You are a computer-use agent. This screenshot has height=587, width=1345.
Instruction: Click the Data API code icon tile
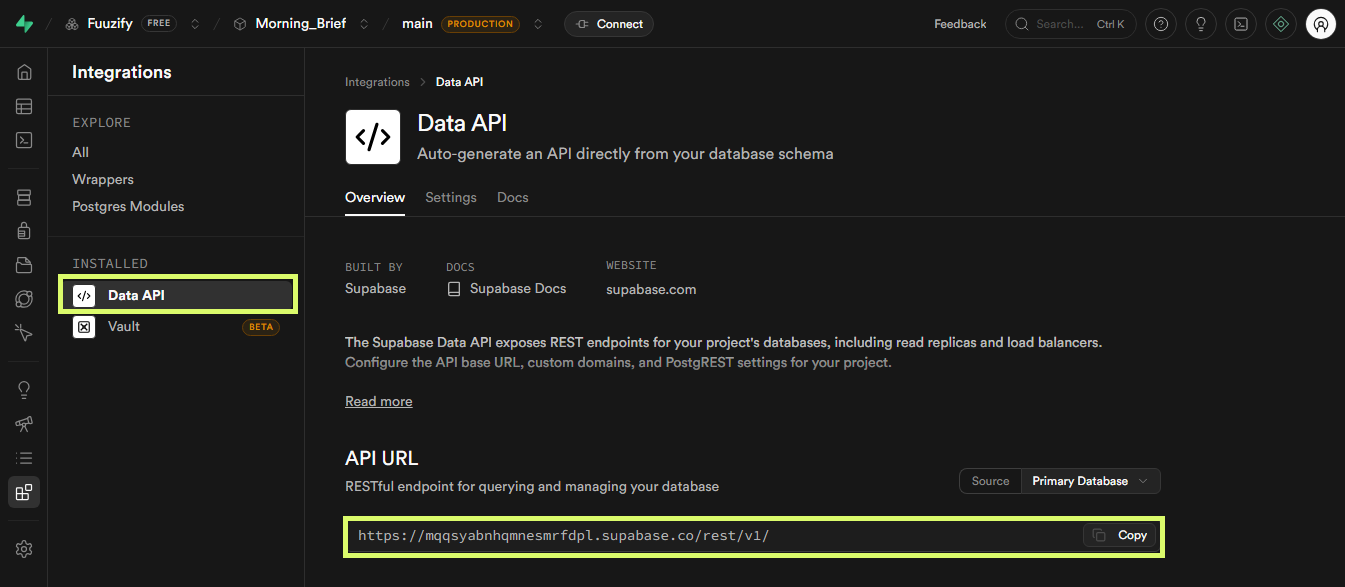[373, 137]
